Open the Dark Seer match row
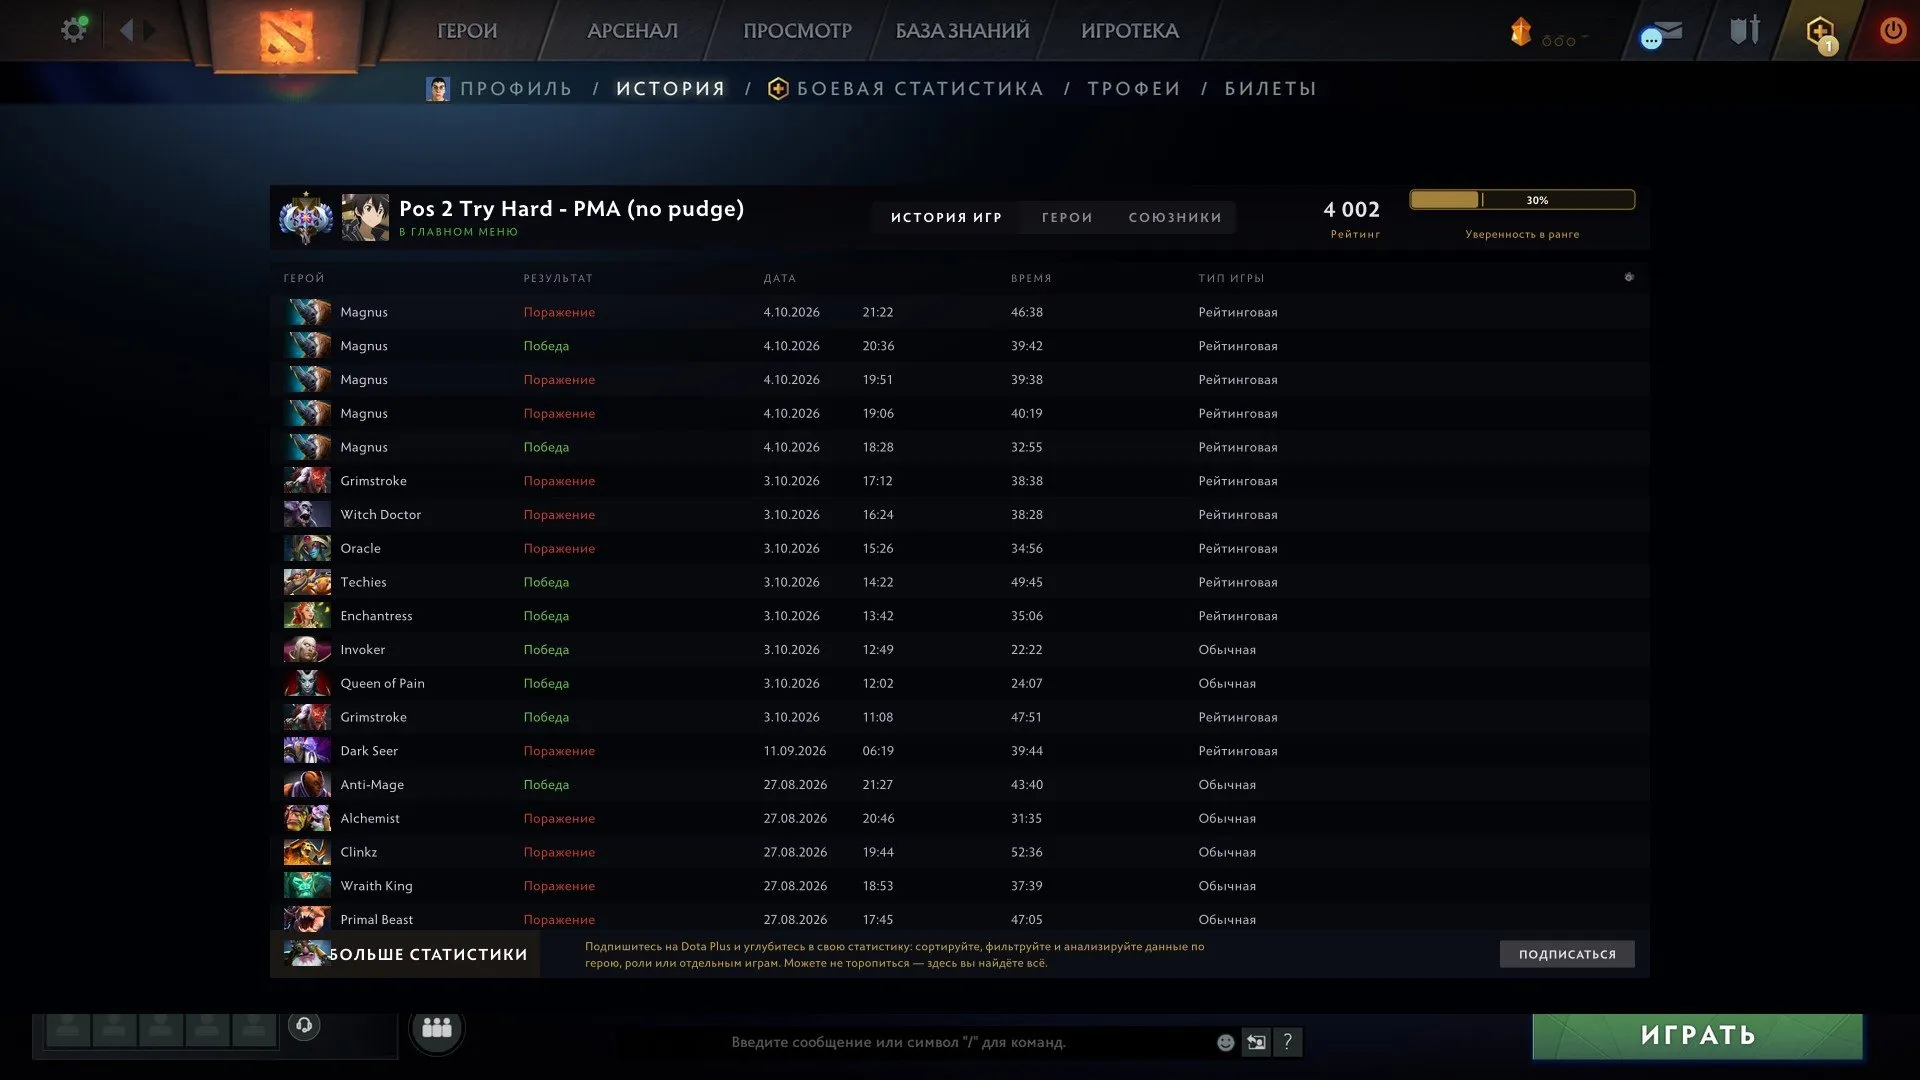The height and width of the screenshot is (1080, 1920). [960, 751]
